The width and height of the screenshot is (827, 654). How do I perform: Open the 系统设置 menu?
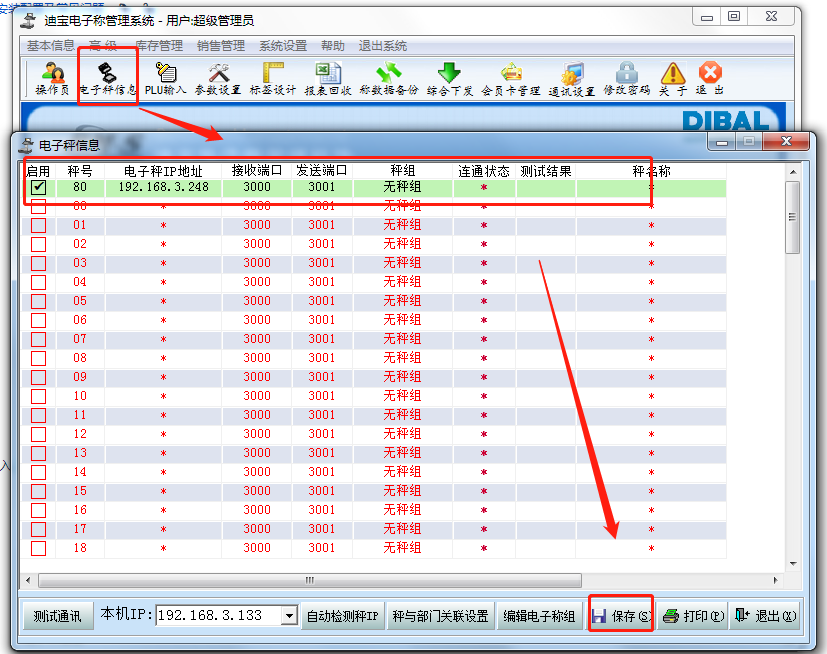coord(283,46)
